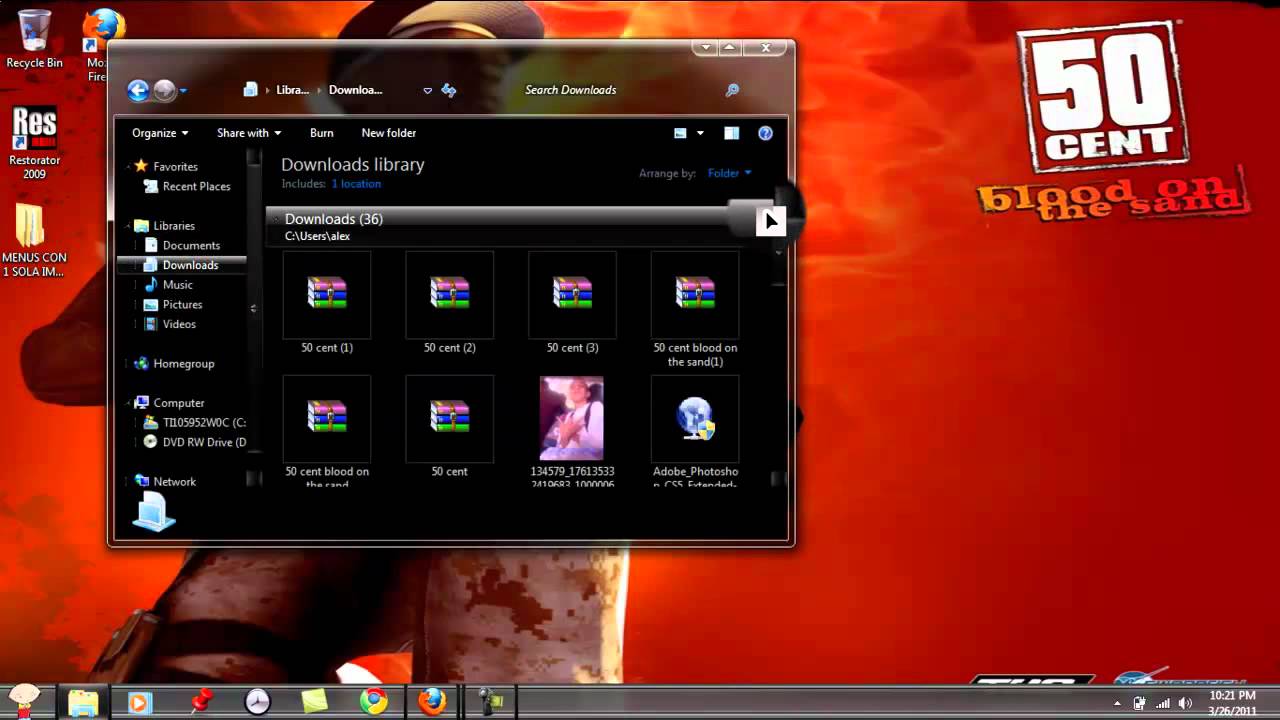This screenshot has width=1280, height=720.
Task: Click the Back navigation arrow button
Action: 138,91
